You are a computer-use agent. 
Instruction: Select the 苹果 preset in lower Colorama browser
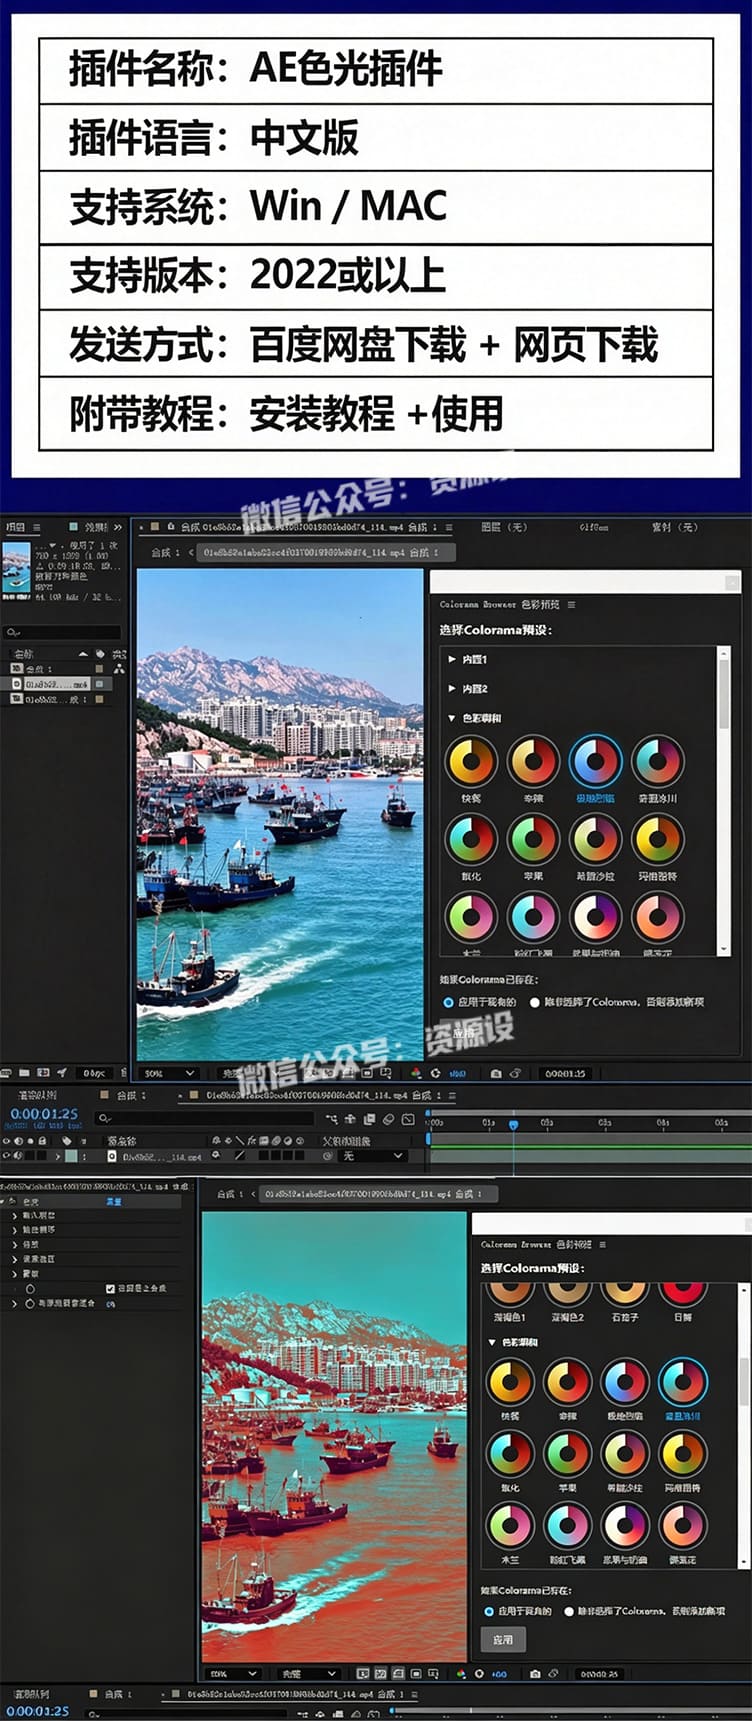coord(568,1454)
